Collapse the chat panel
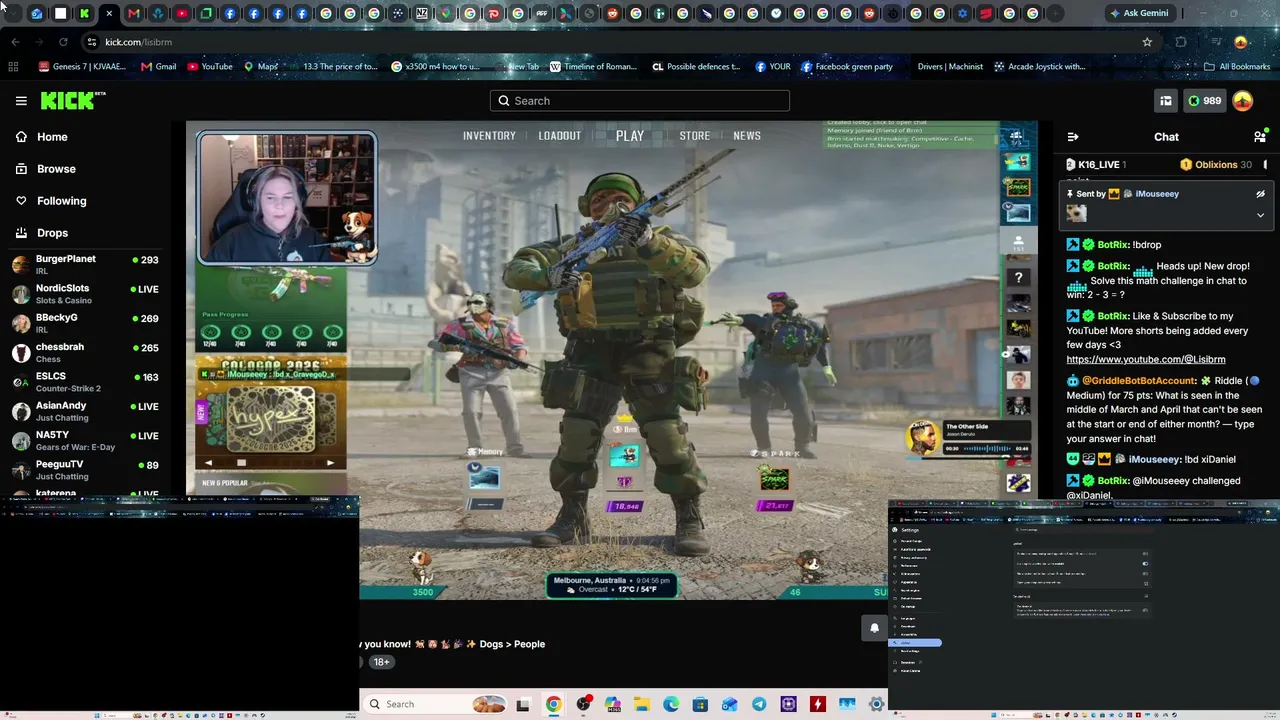Image resolution: width=1280 pixels, height=720 pixels. (x=1073, y=137)
